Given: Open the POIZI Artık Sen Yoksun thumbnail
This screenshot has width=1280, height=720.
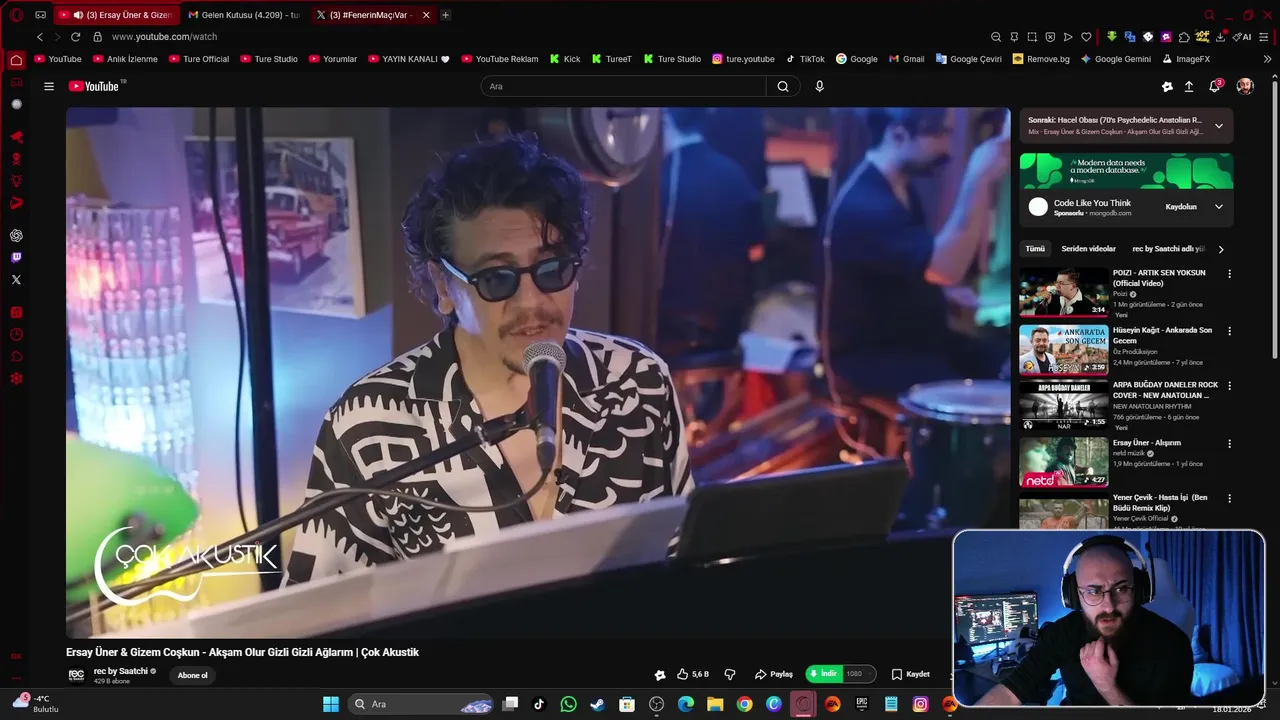Looking at the screenshot, I should (1064, 292).
